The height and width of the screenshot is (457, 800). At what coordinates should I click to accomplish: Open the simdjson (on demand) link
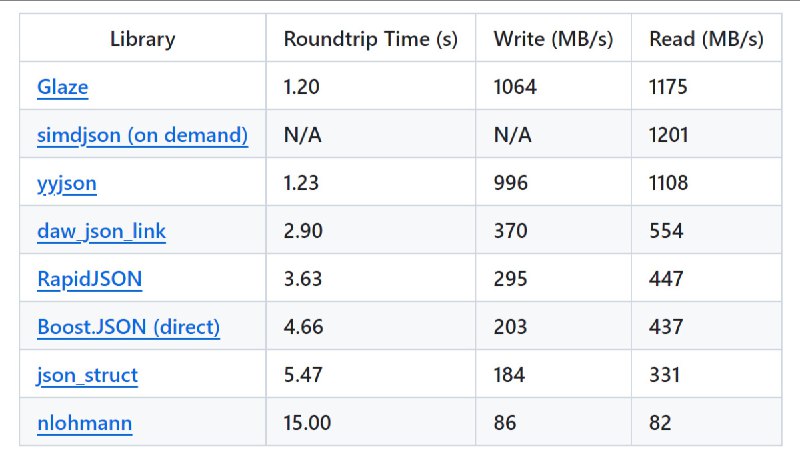pos(142,135)
